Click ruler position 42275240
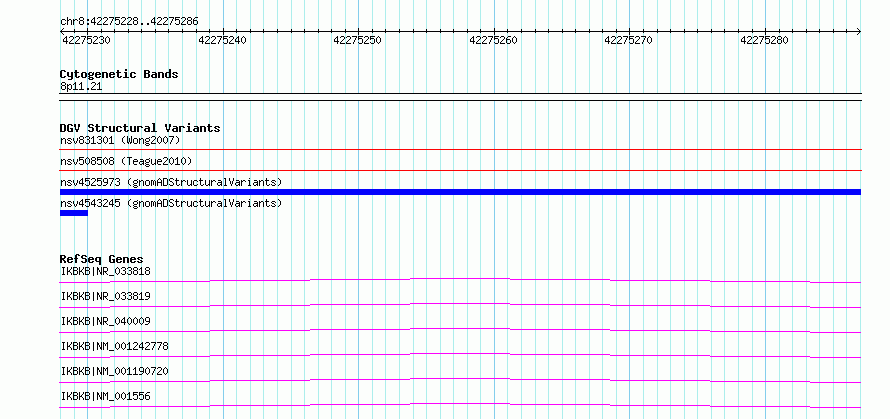This screenshot has width=890, height=419. coord(222,41)
